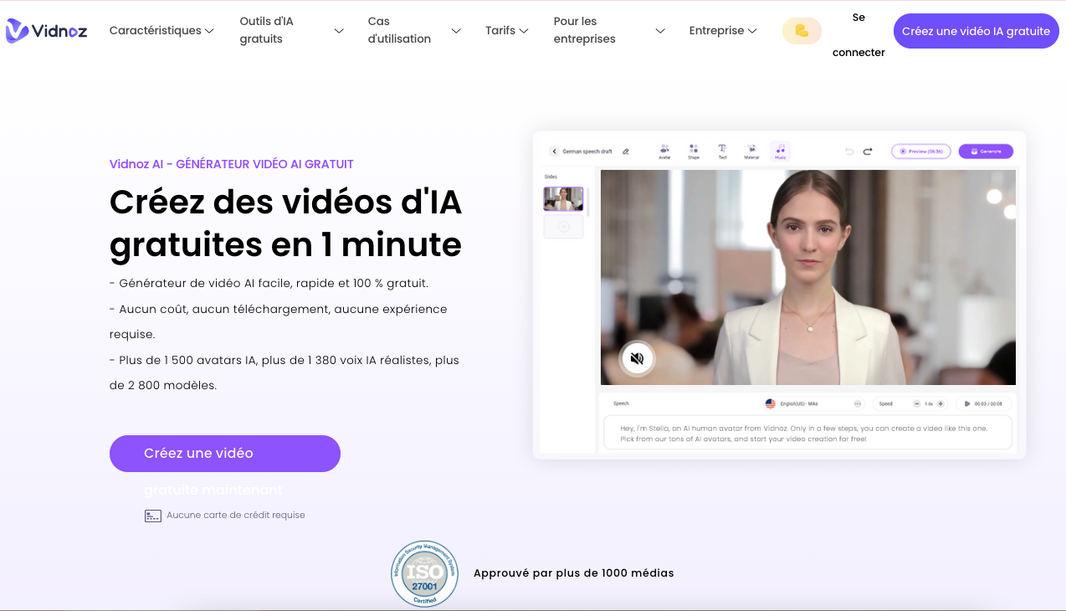
Task: Click Approuvé par plus de 1000 médias
Action: 574,573
